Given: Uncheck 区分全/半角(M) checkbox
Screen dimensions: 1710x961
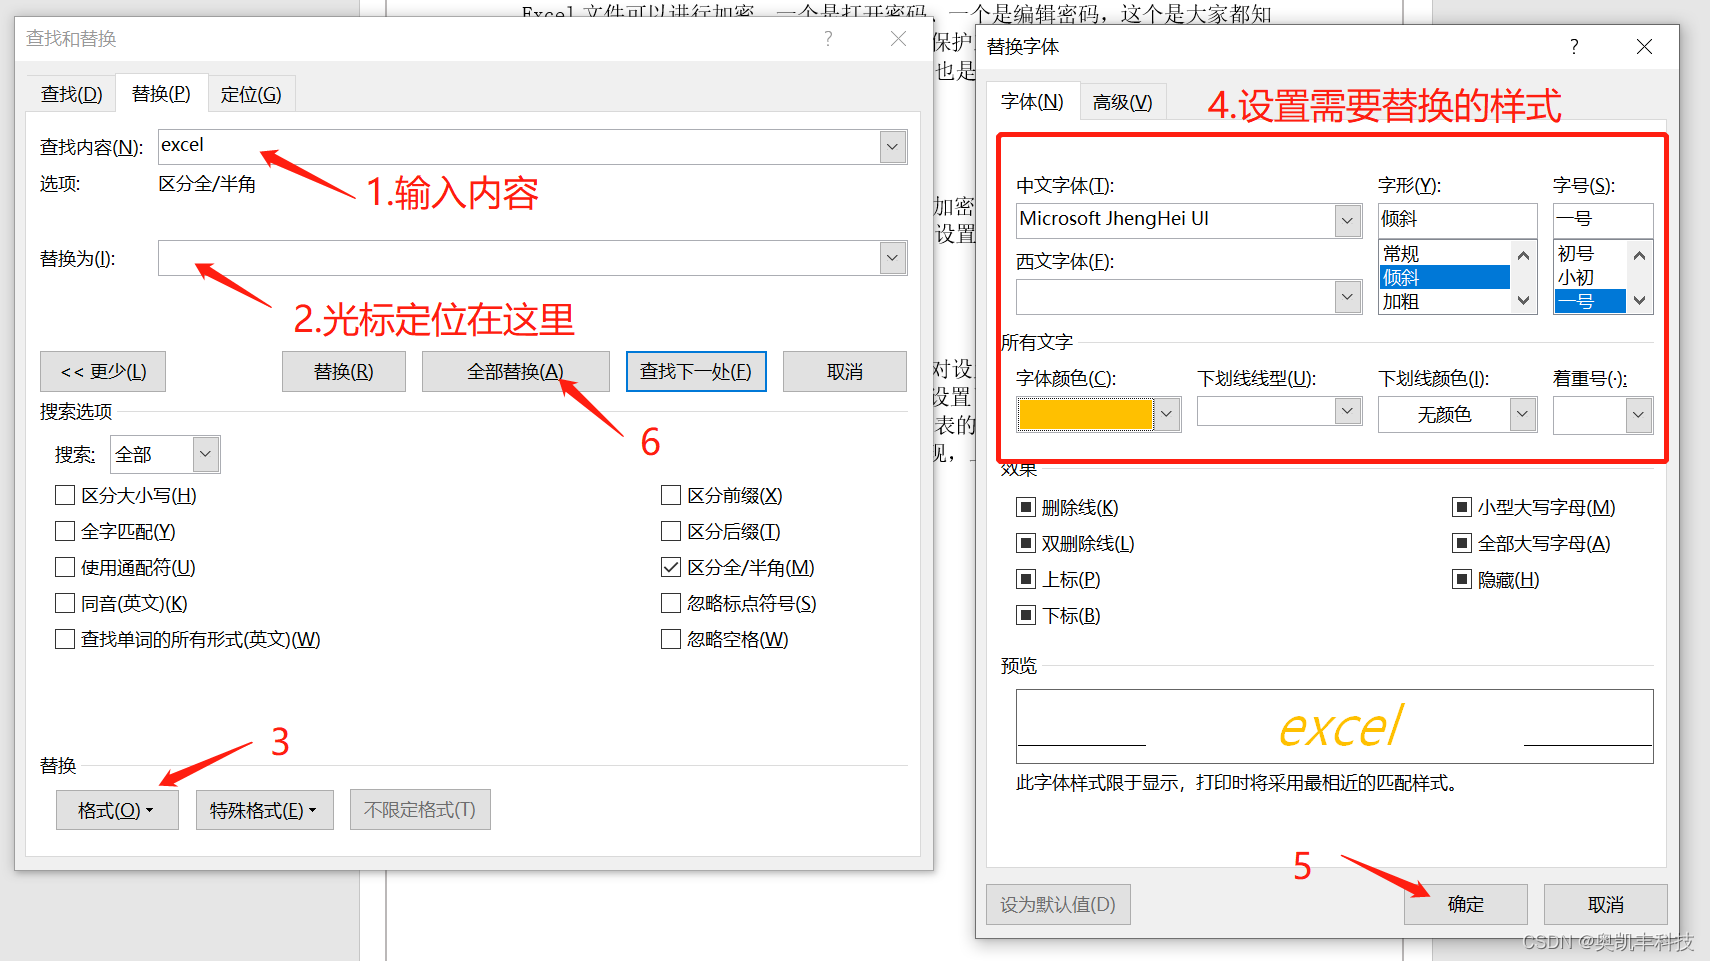Looking at the screenshot, I should 671,567.
